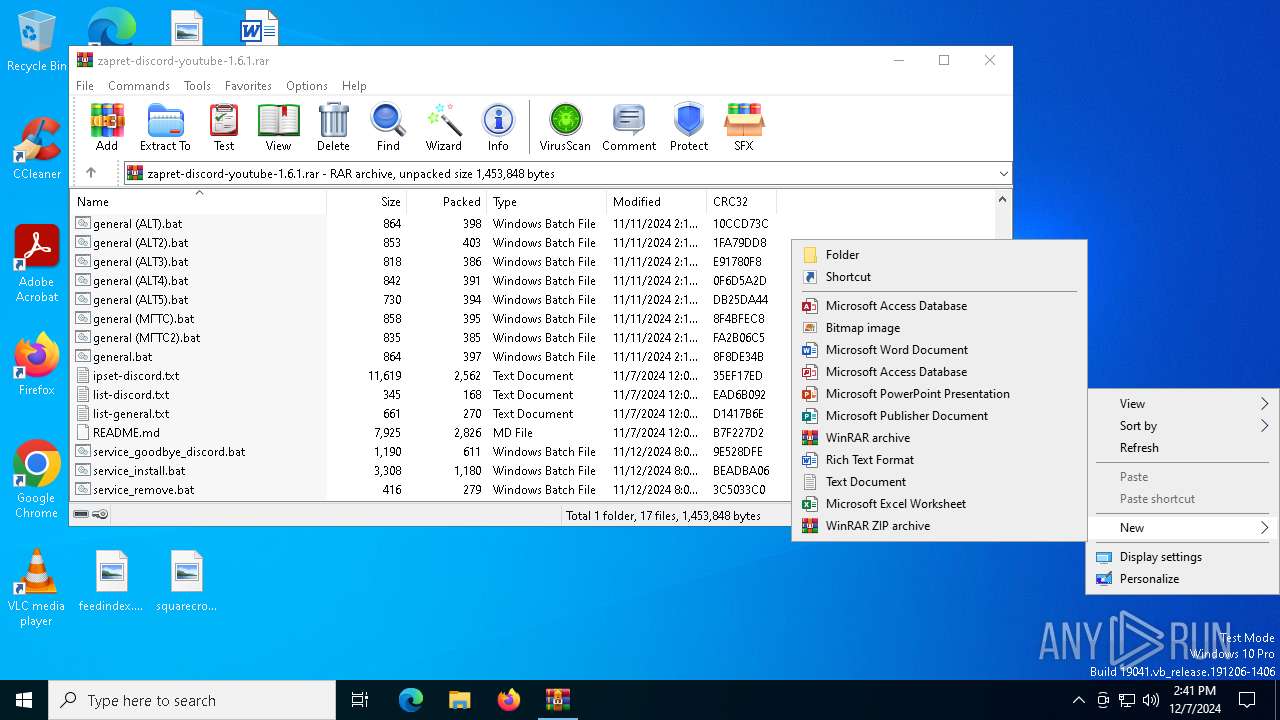The width and height of the screenshot is (1280, 720).
Task: Open Microsoft Edge from the taskbar
Action: tap(411, 700)
